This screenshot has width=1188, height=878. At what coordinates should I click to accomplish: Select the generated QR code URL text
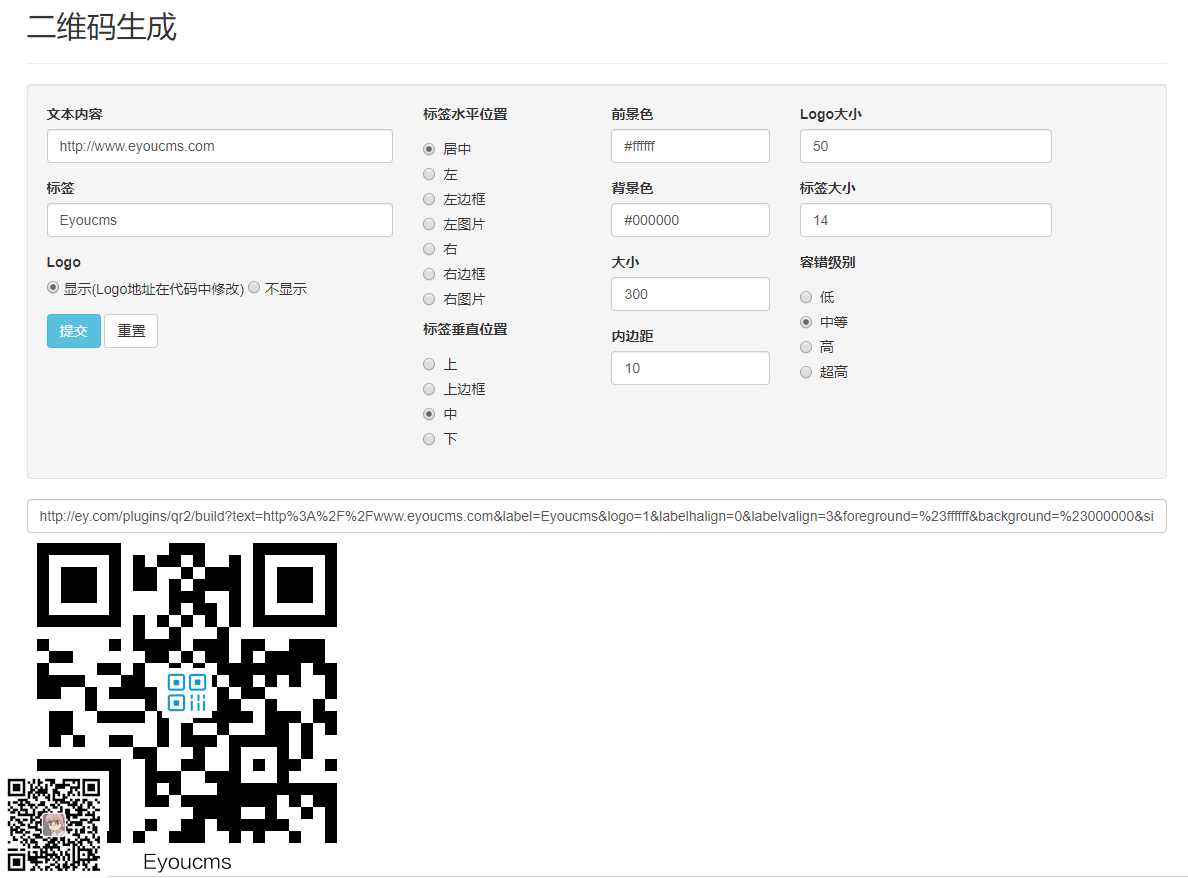[x=597, y=516]
